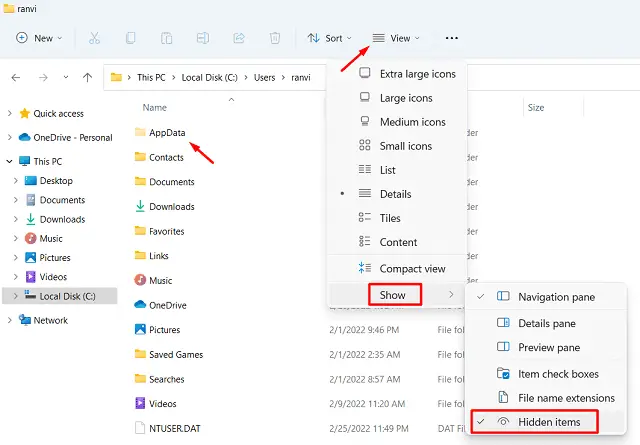Open the Show submenu

pyautogui.click(x=397, y=295)
